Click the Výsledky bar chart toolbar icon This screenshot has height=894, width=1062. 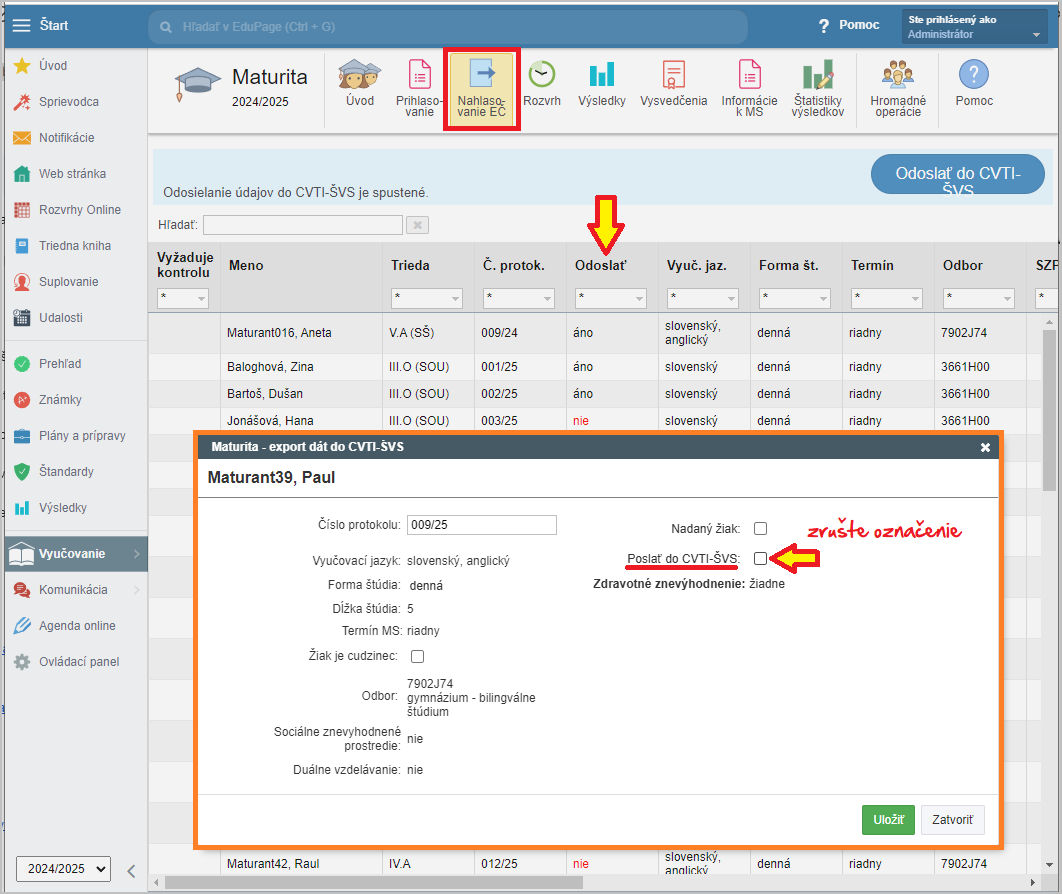point(601,76)
